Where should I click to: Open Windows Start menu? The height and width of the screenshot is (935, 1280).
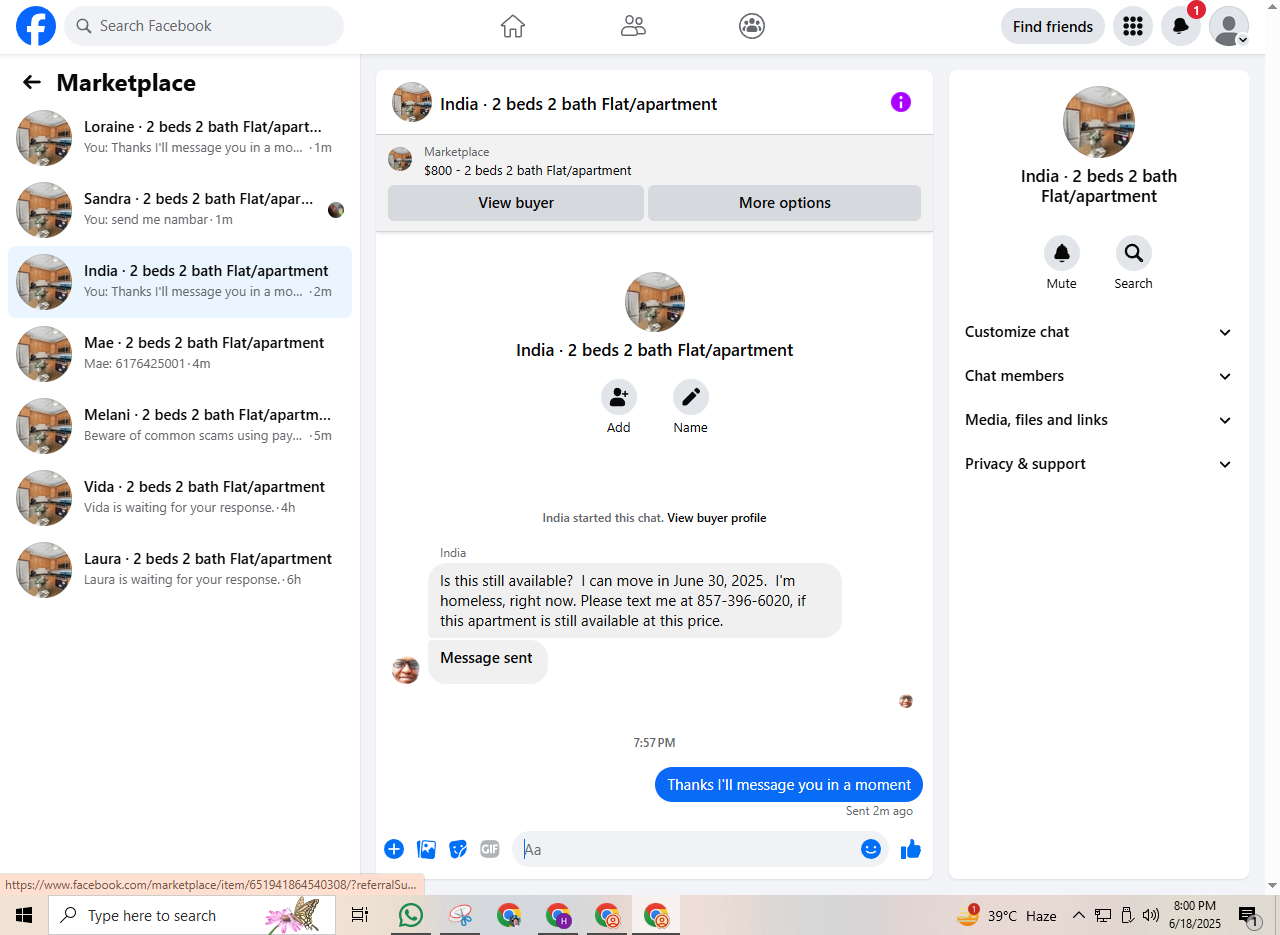point(24,915)
